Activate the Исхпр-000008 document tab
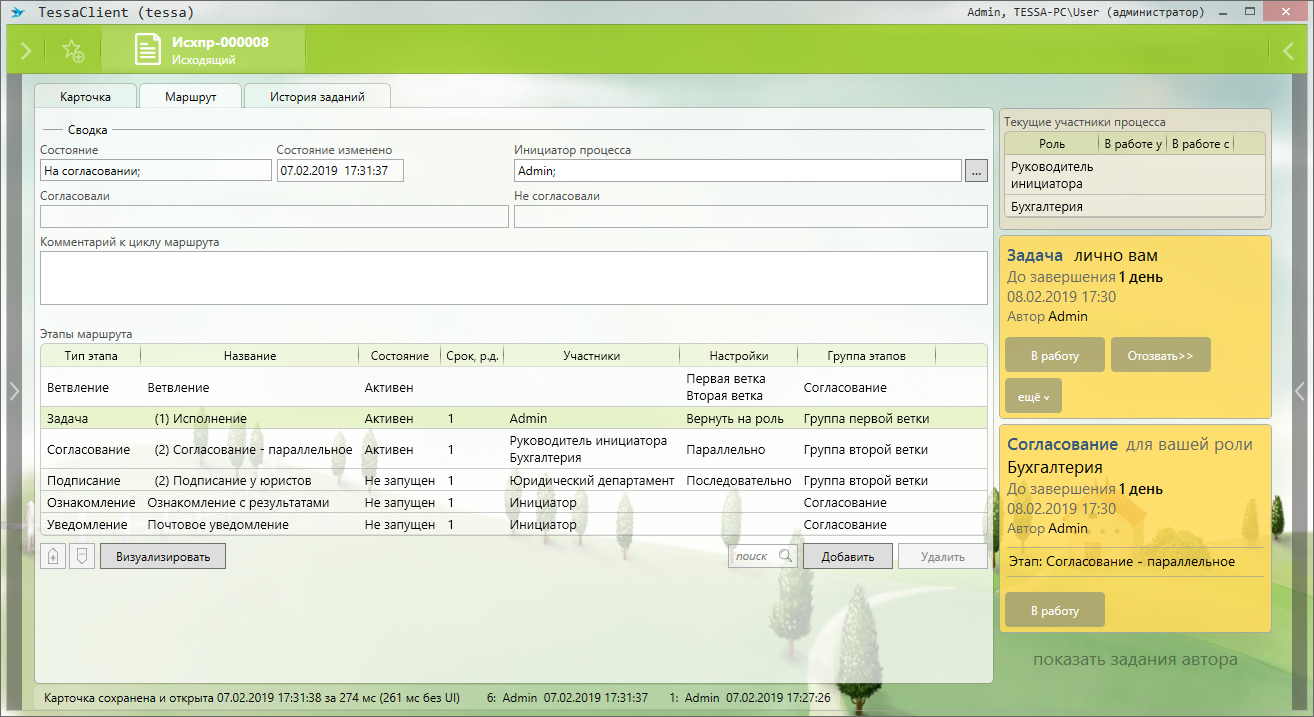1314x717 pixels. (x=204, y=50)
